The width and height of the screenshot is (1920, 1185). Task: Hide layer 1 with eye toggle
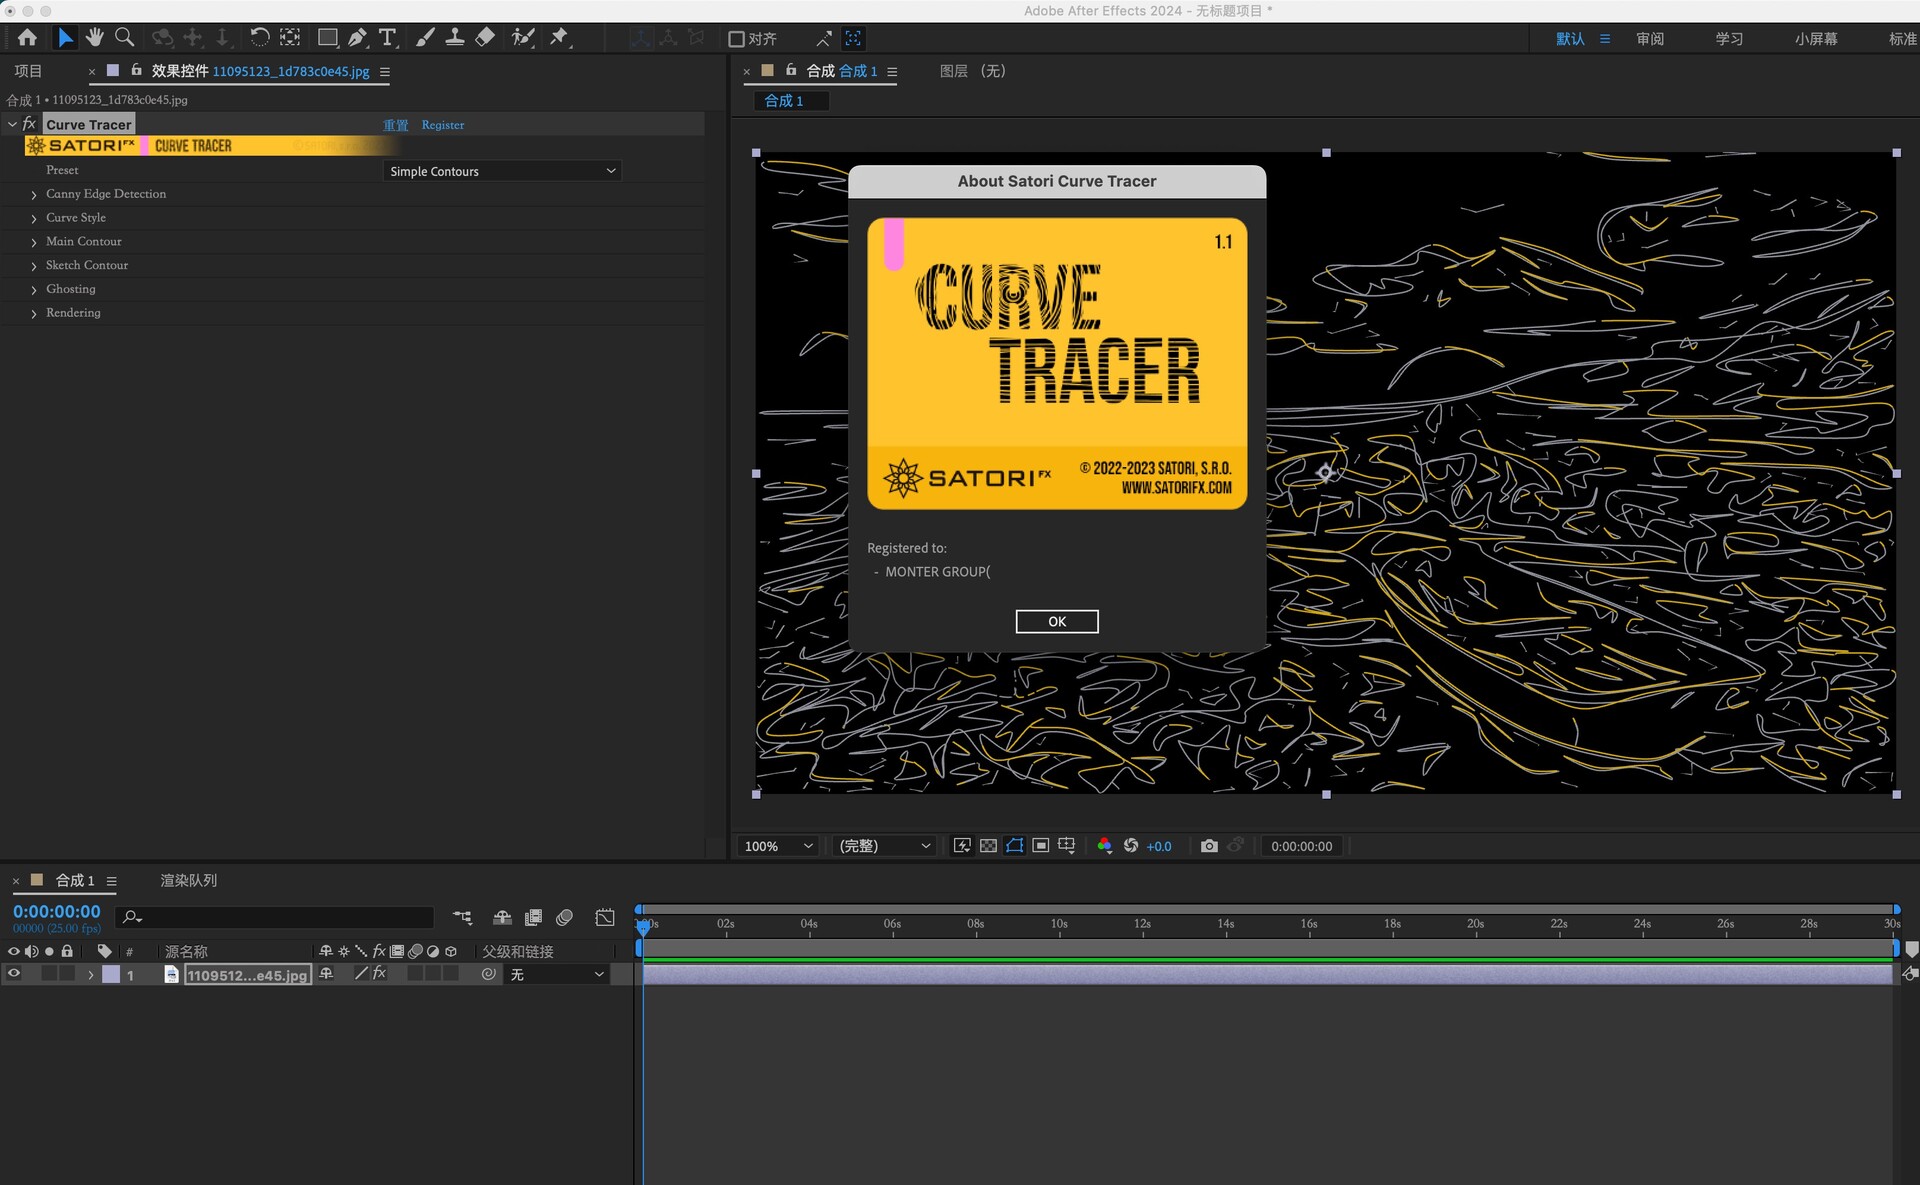pyautogui.click(x=14, y=974)
